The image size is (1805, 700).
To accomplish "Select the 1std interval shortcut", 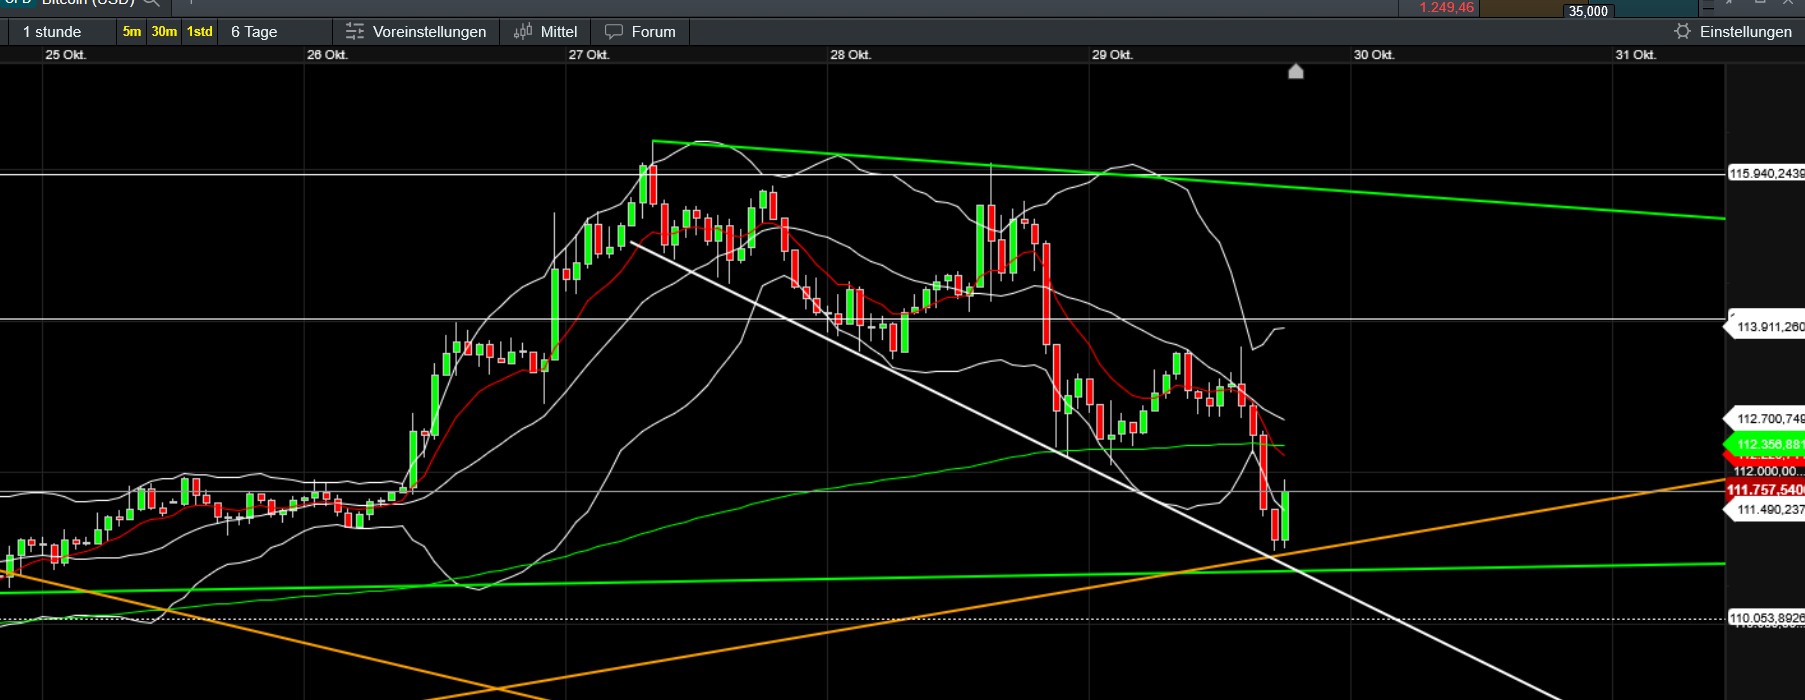I will point(200,32).
